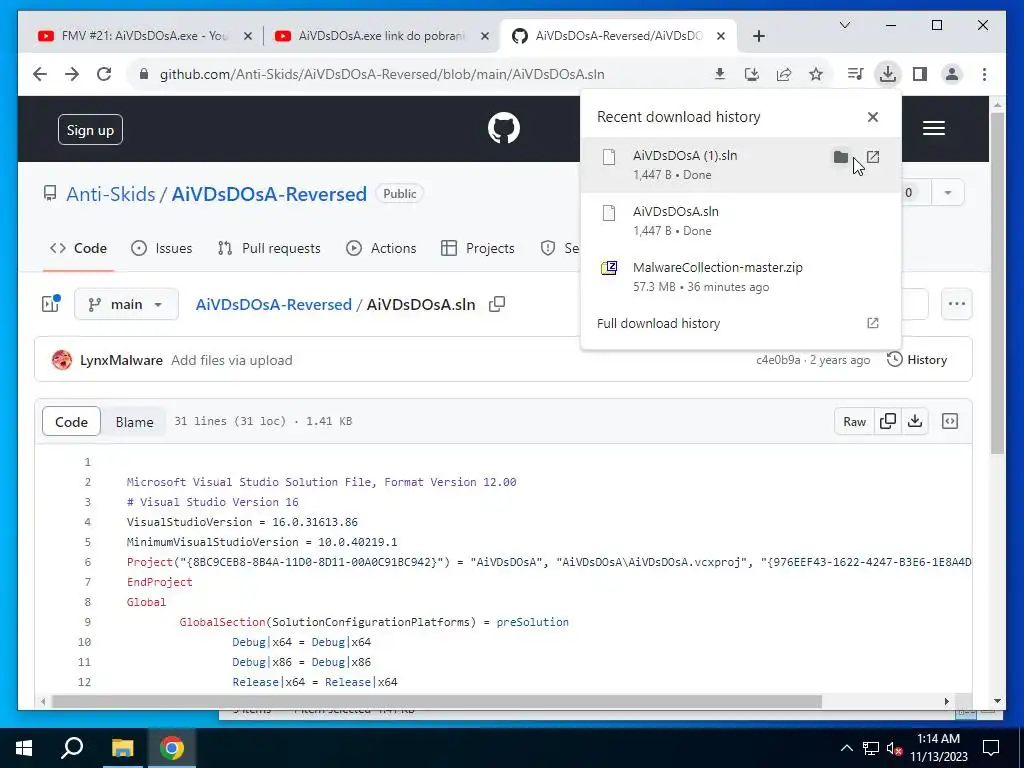Open Windows taskbar search

pyautogui.click(x=72, y=748)
